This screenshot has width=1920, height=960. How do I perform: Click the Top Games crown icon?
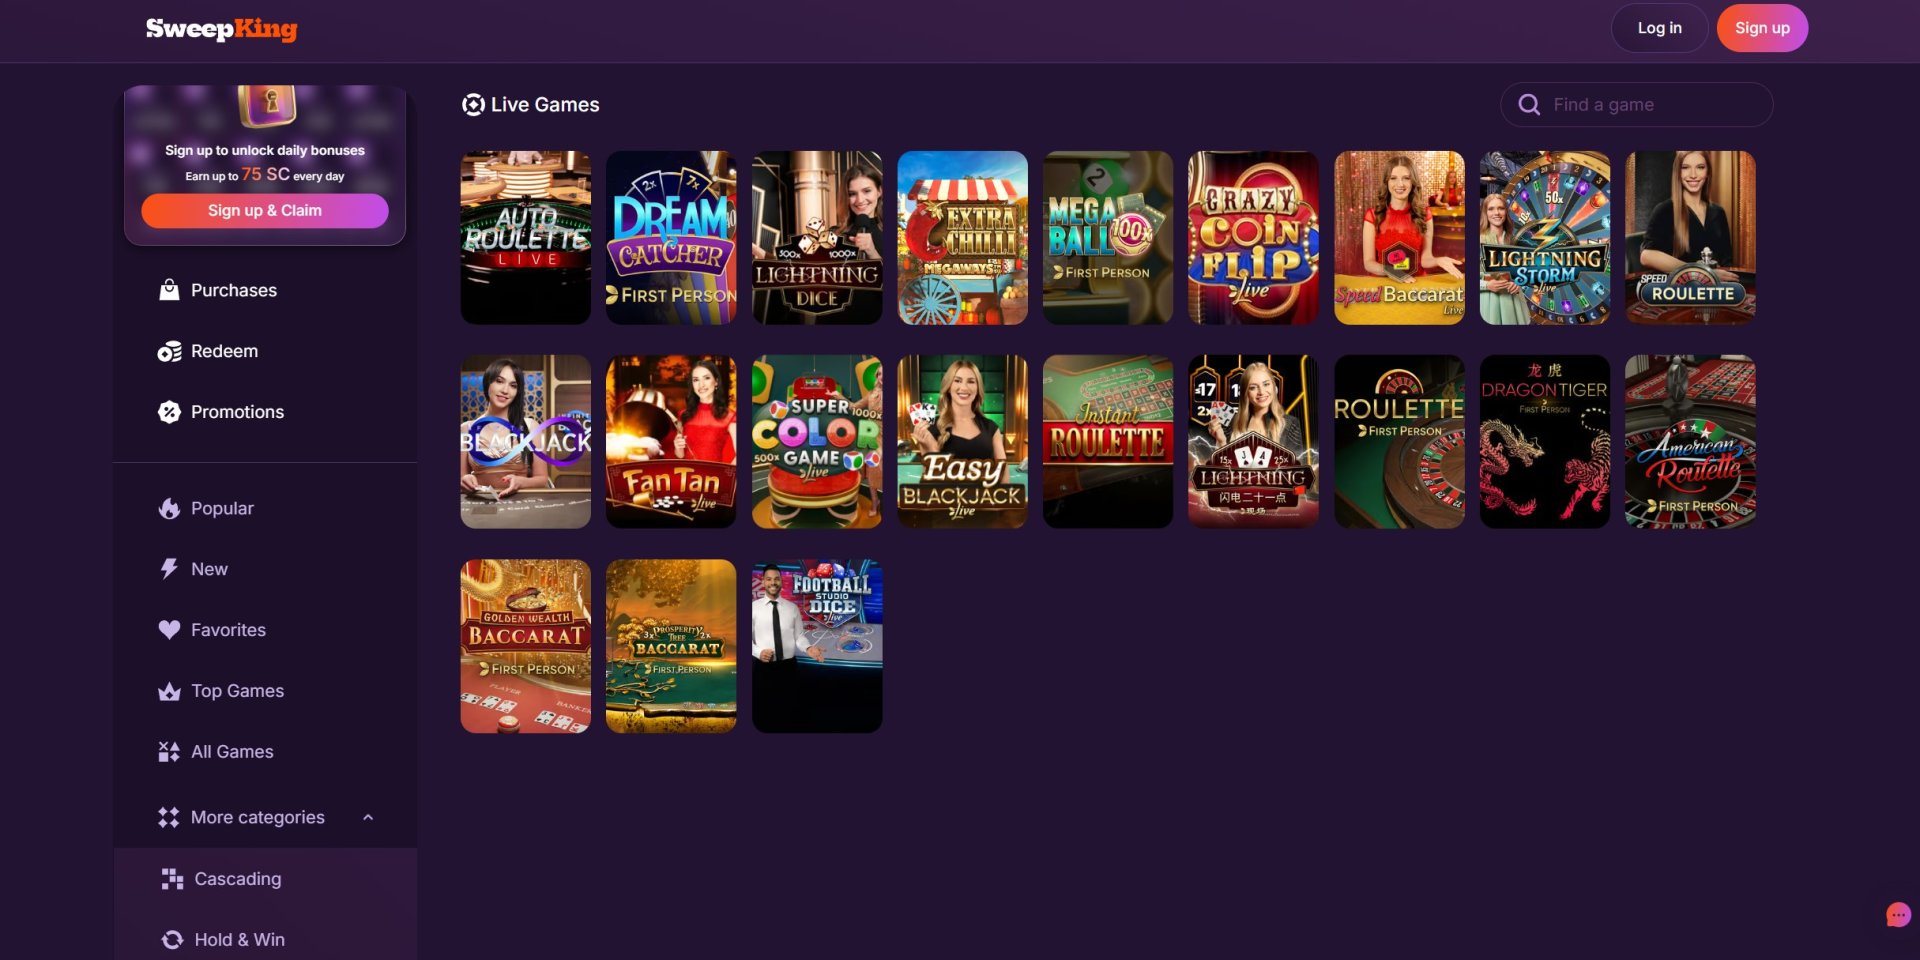coord(169,691)
